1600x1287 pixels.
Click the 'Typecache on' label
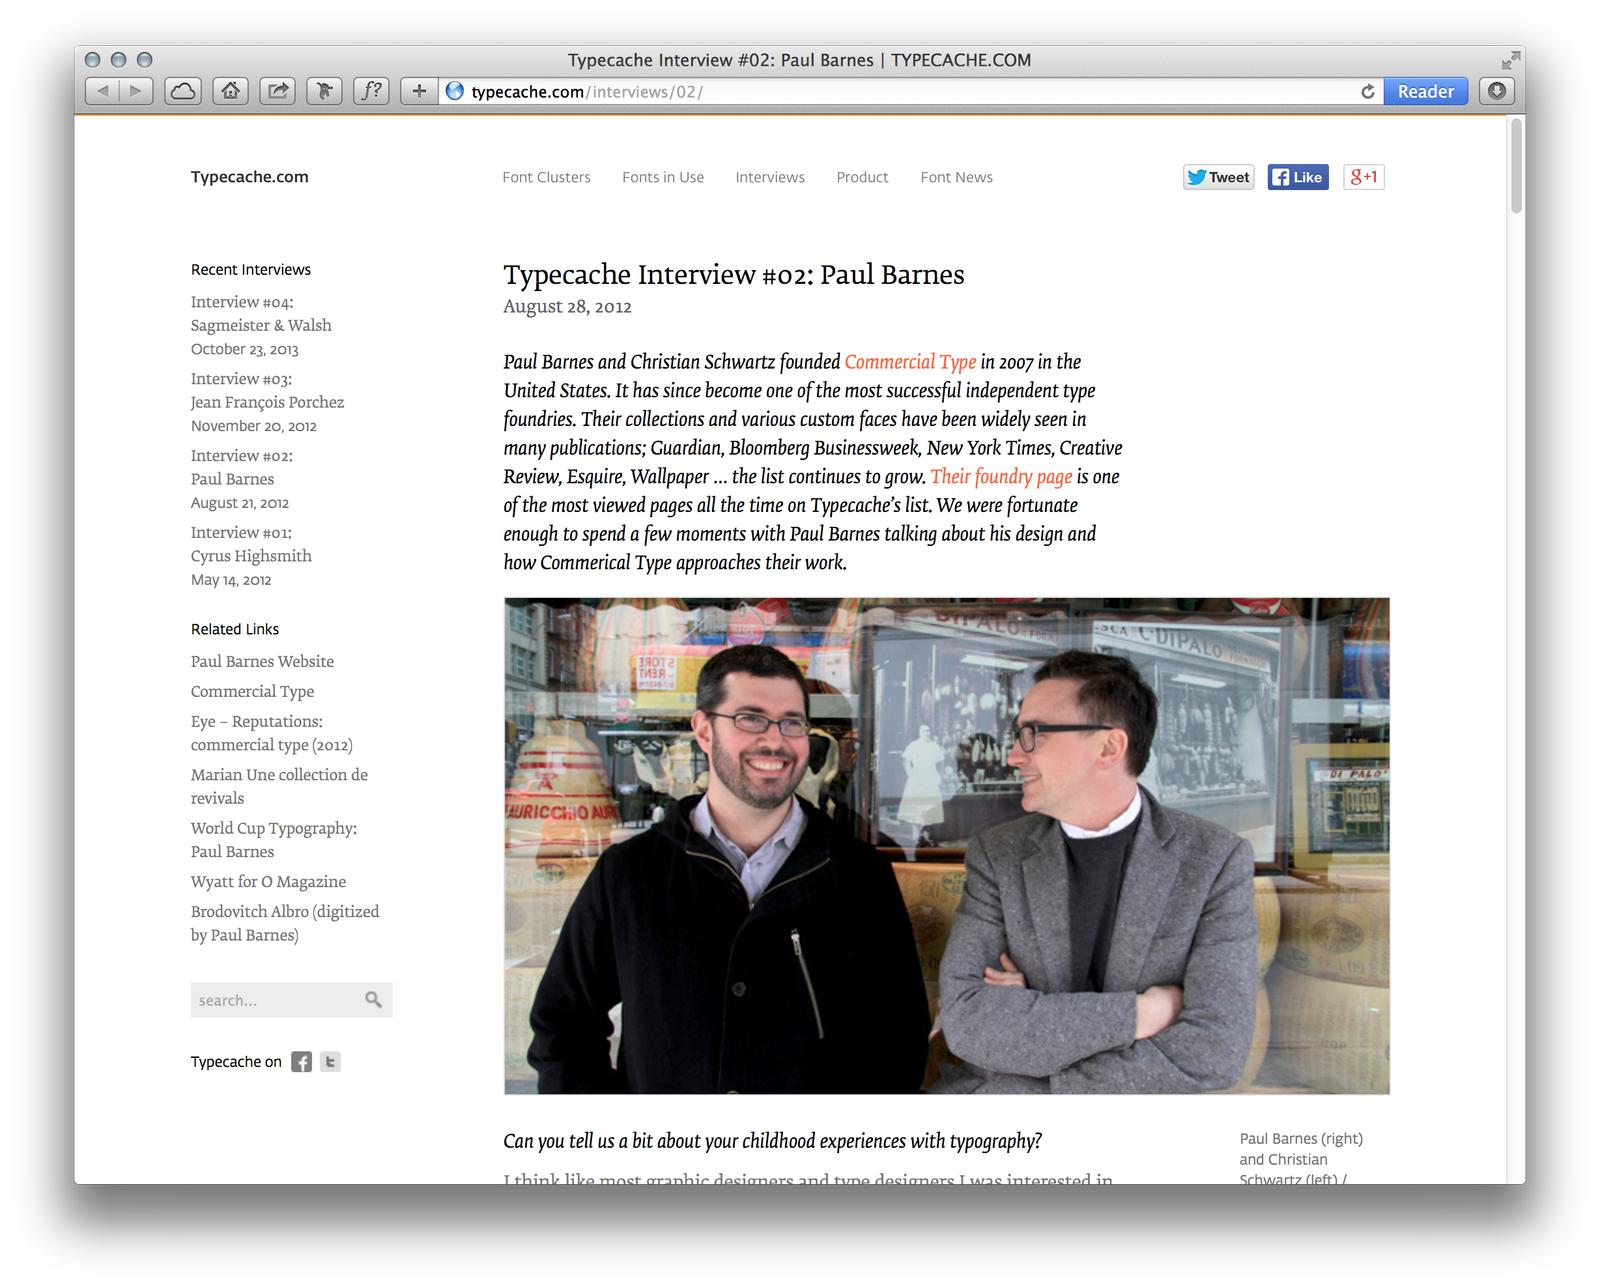pyautogui.click(x=236, y=1062)
